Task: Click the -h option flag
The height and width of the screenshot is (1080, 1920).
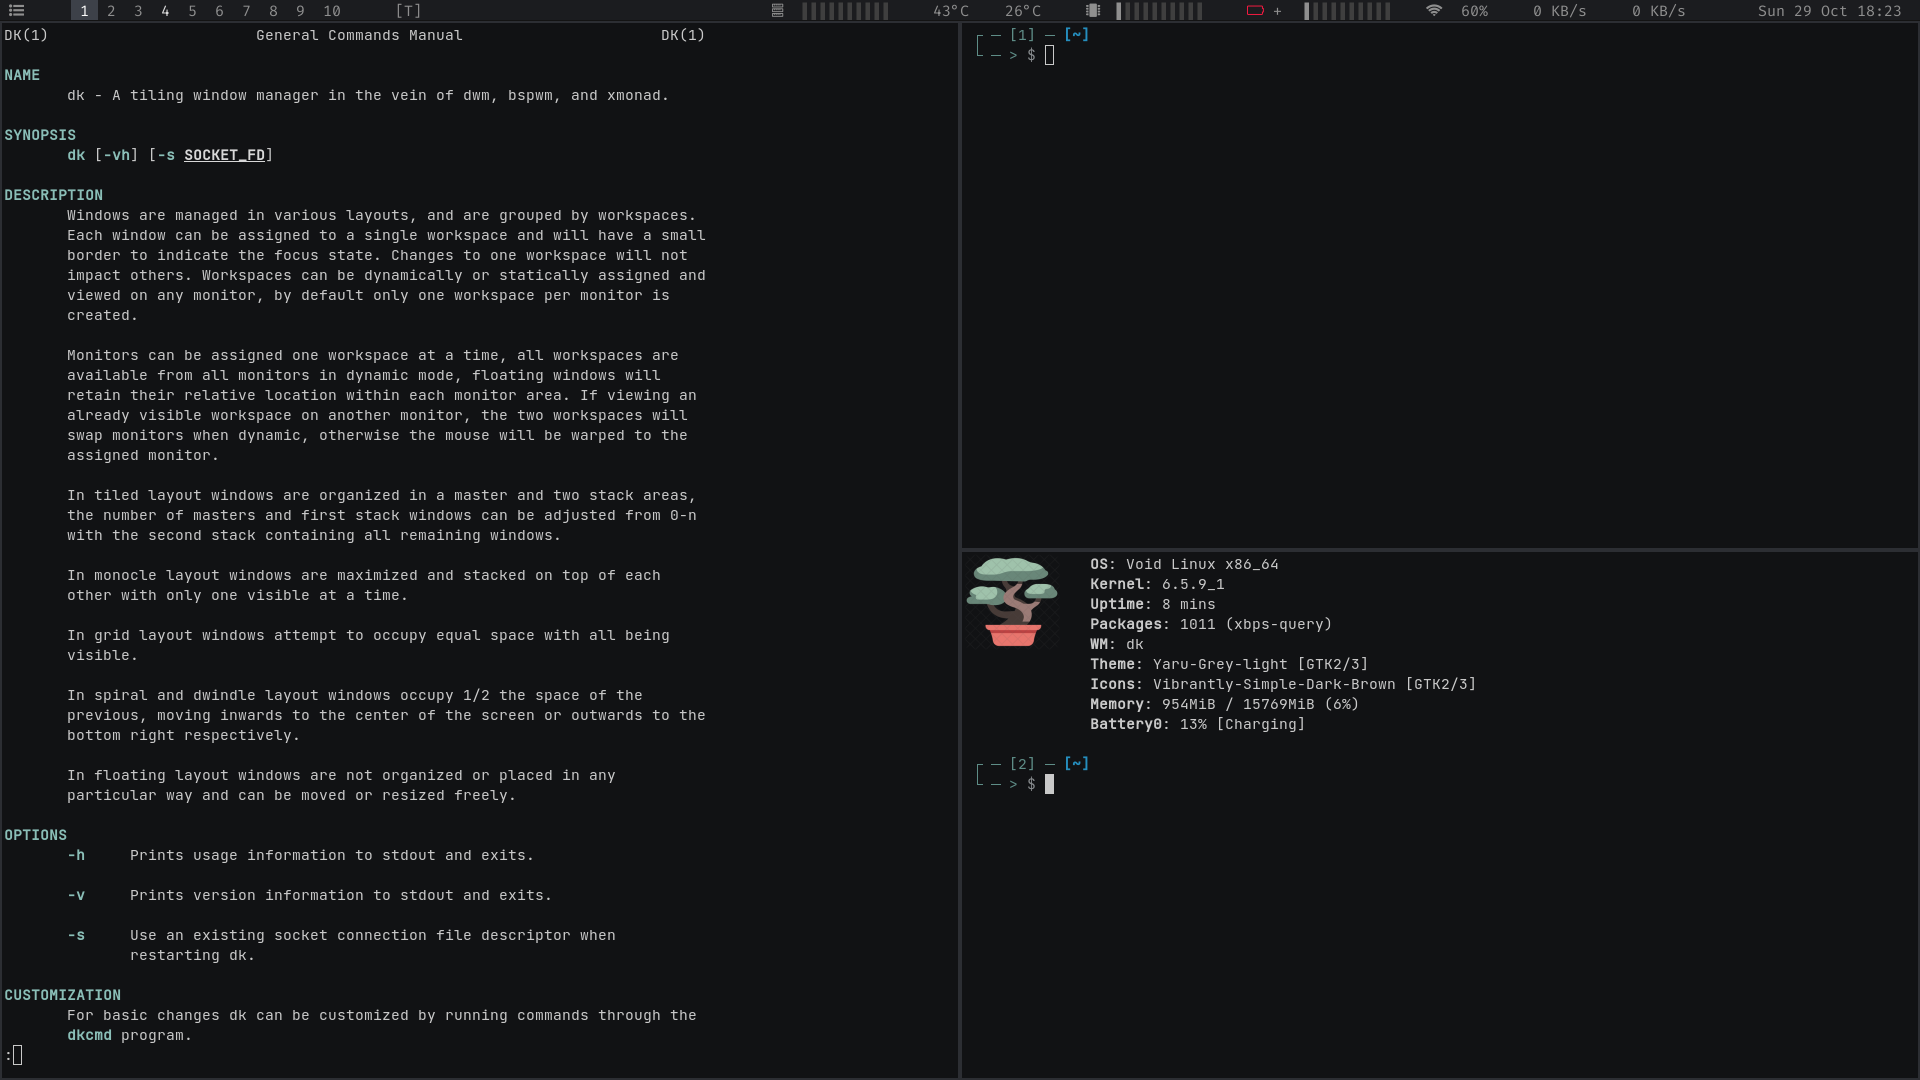Action: click(x=76, y=855)
